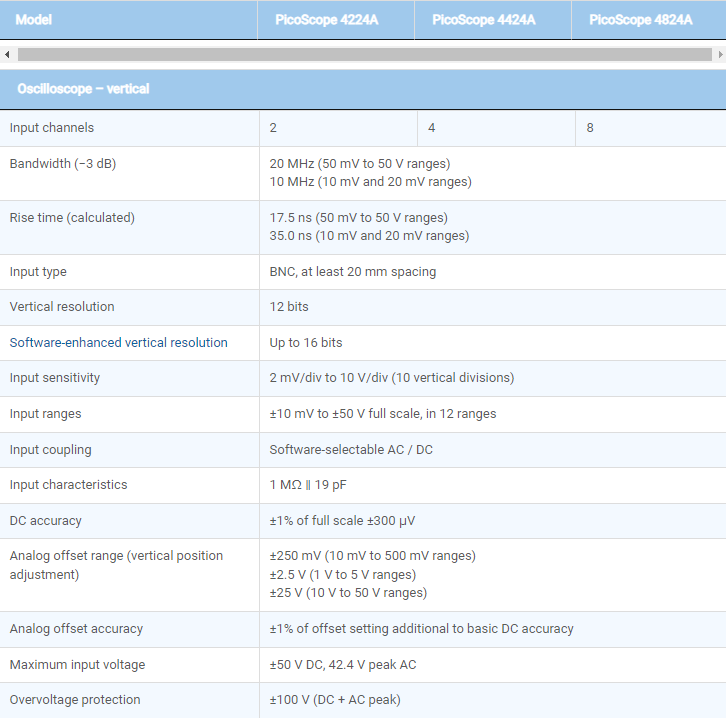726x718 pixels.
Task: Click the right scroll arrow of horizontal scrollbar
Action: coord(720,55)
